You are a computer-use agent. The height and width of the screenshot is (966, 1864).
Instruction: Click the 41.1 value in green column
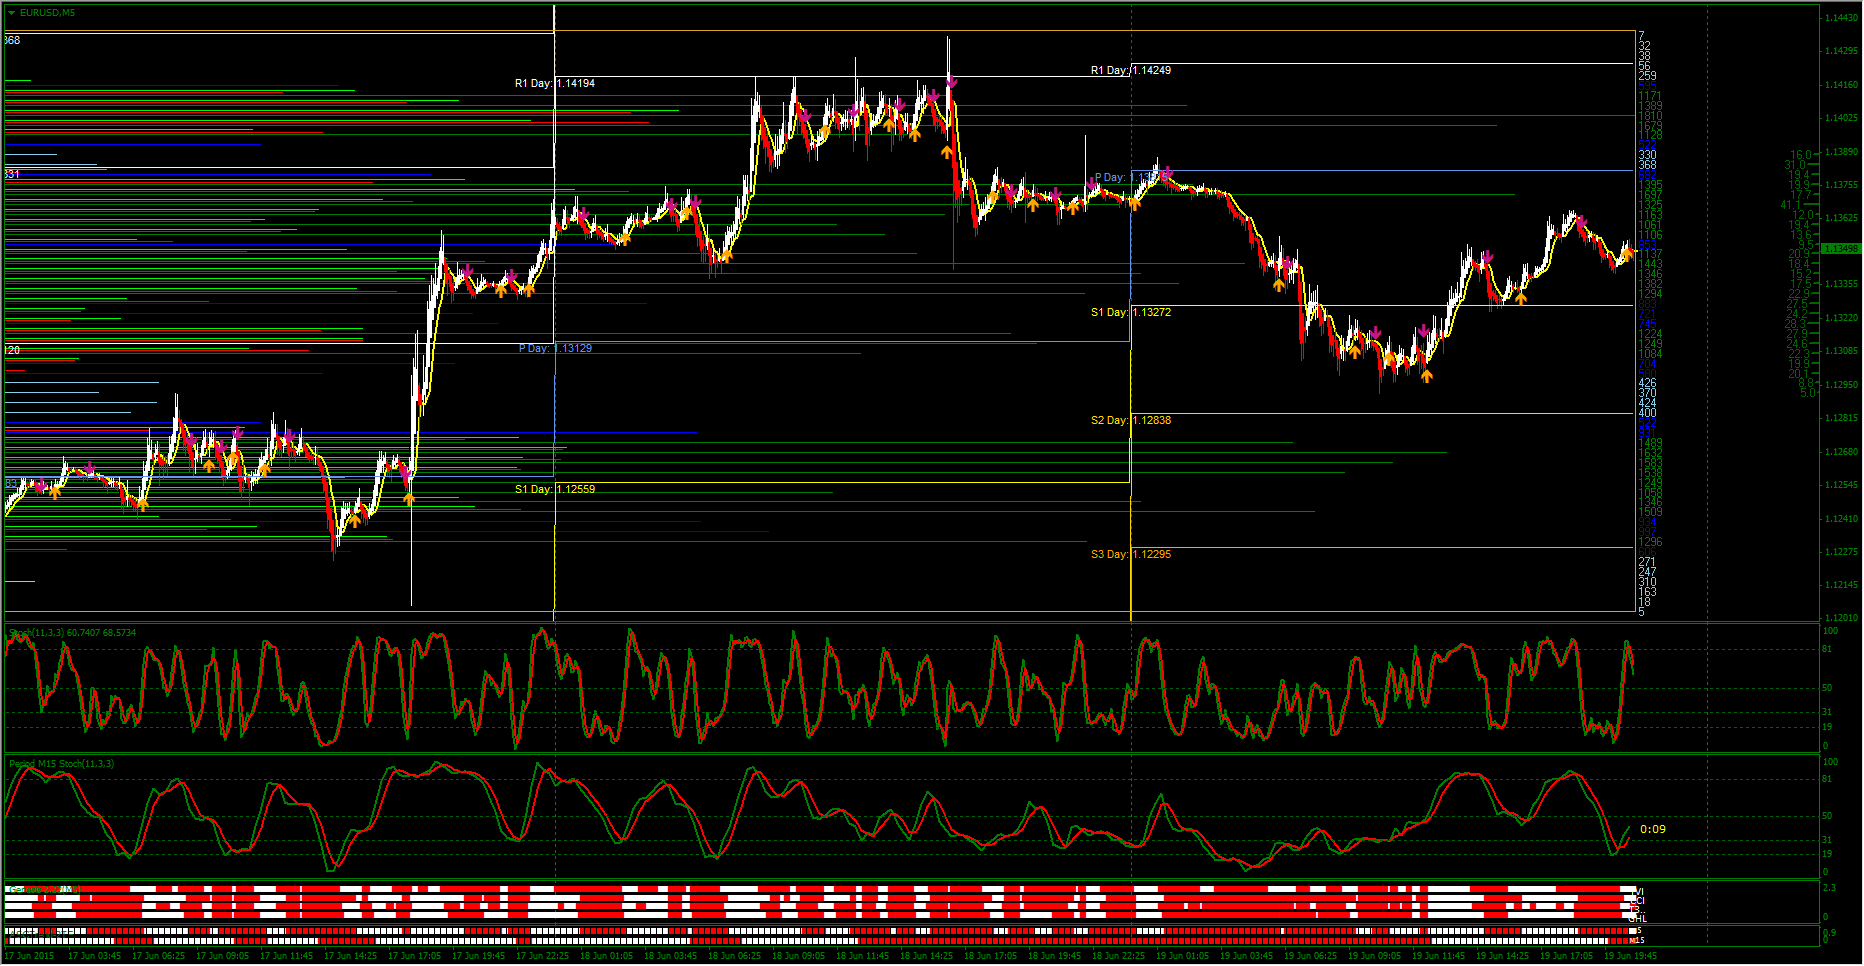(1790, 206)
